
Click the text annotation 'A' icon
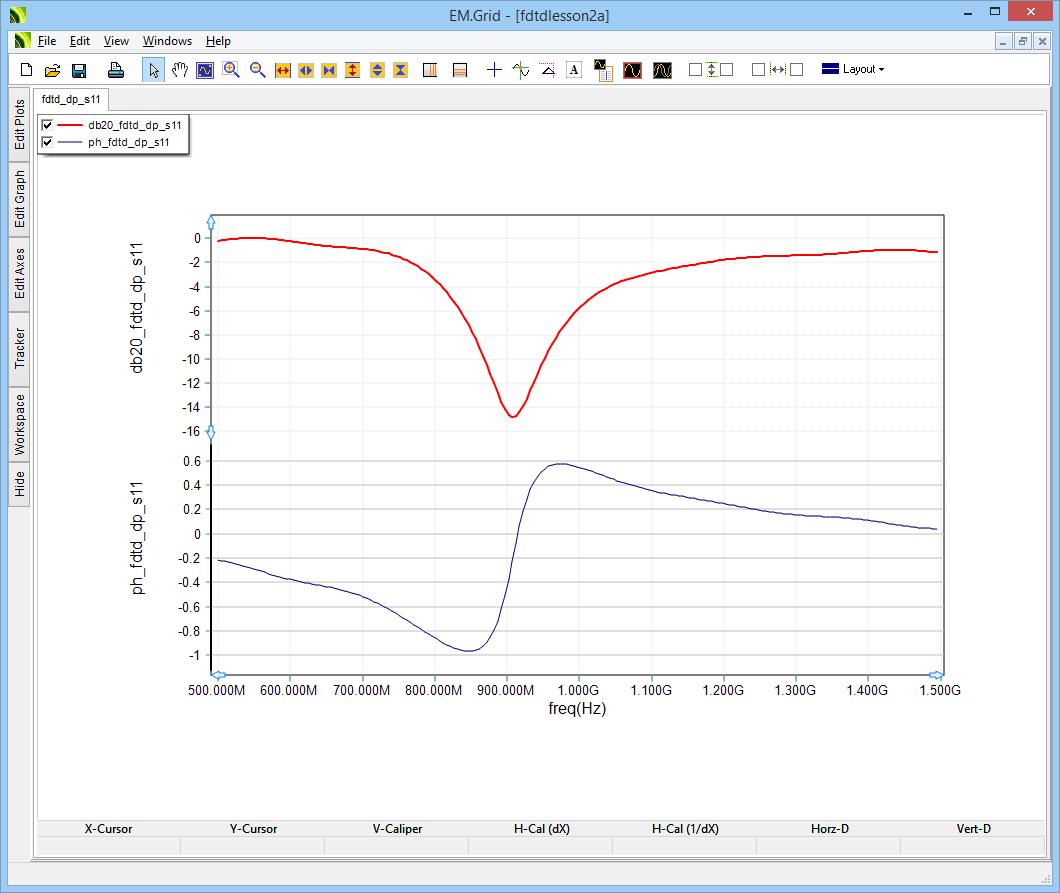[573, 70]
